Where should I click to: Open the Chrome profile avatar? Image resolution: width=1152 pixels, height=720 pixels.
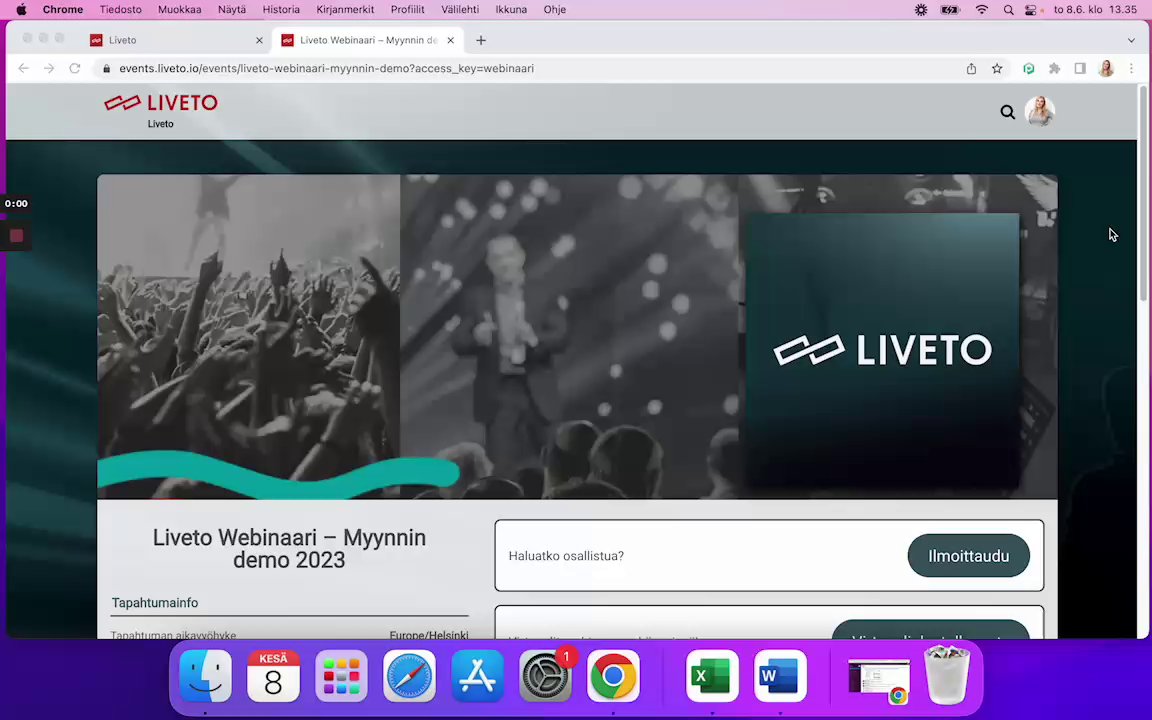click(x=1106, y=68)
